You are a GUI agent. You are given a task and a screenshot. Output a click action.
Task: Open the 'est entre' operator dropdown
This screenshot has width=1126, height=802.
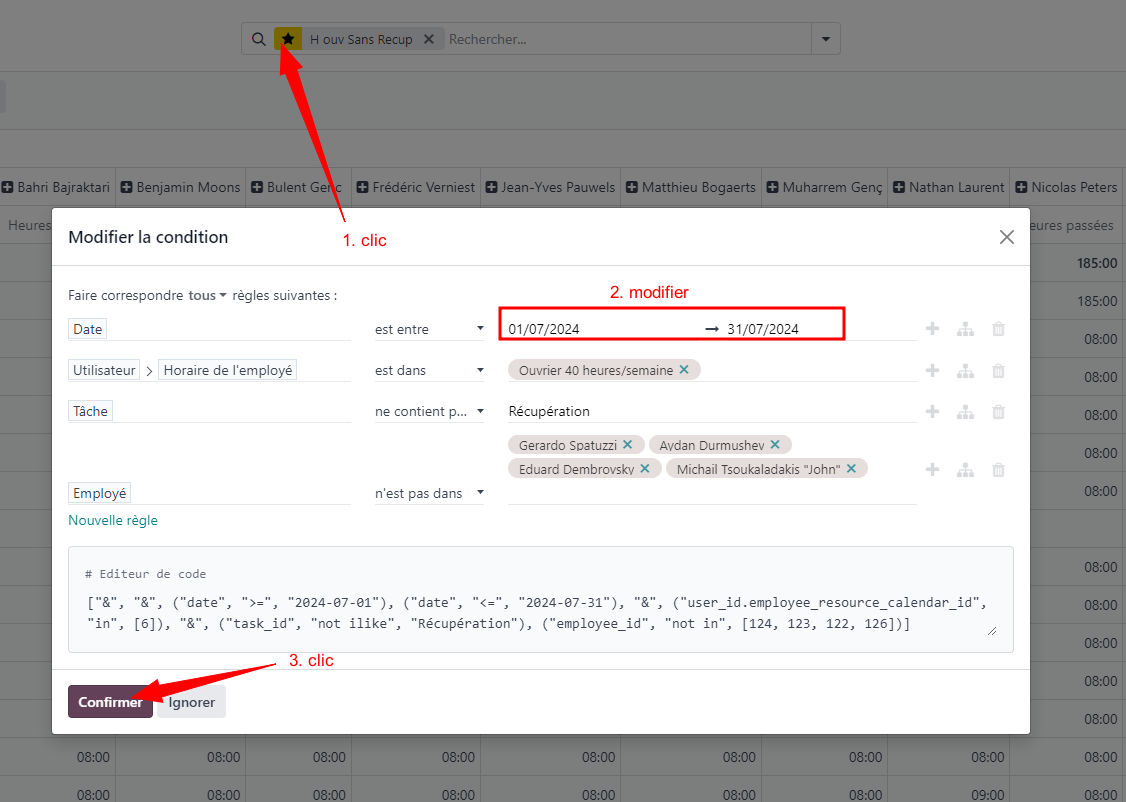[429, 329]
